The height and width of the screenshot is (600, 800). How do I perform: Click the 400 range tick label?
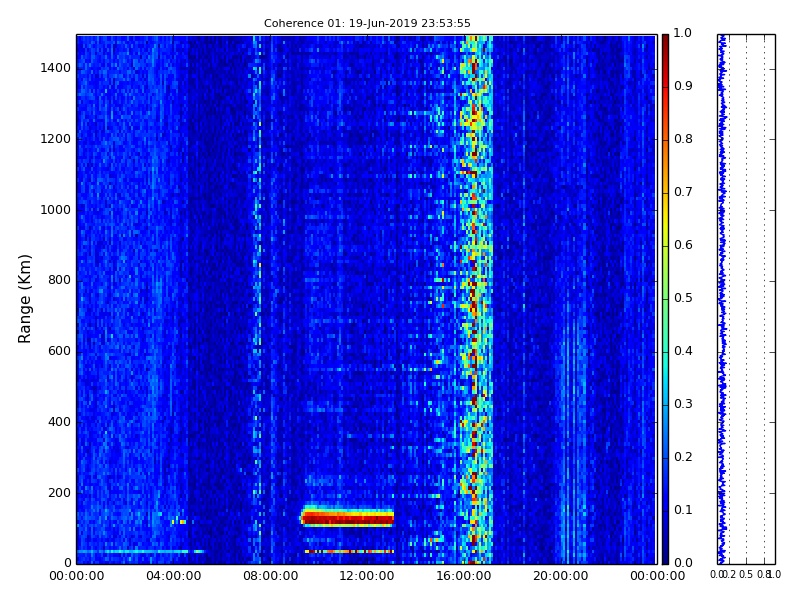pyautogui.click(x=59, y=422)
